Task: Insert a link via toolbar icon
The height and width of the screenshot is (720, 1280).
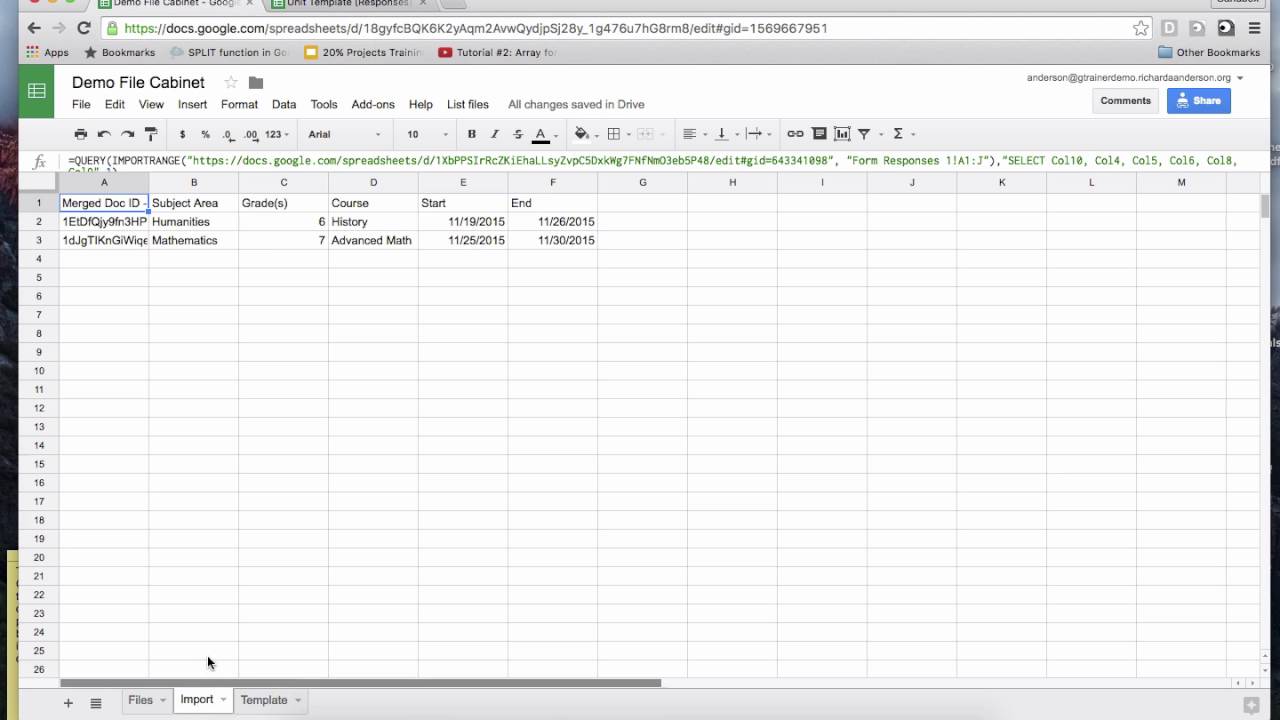Action: 795,134
